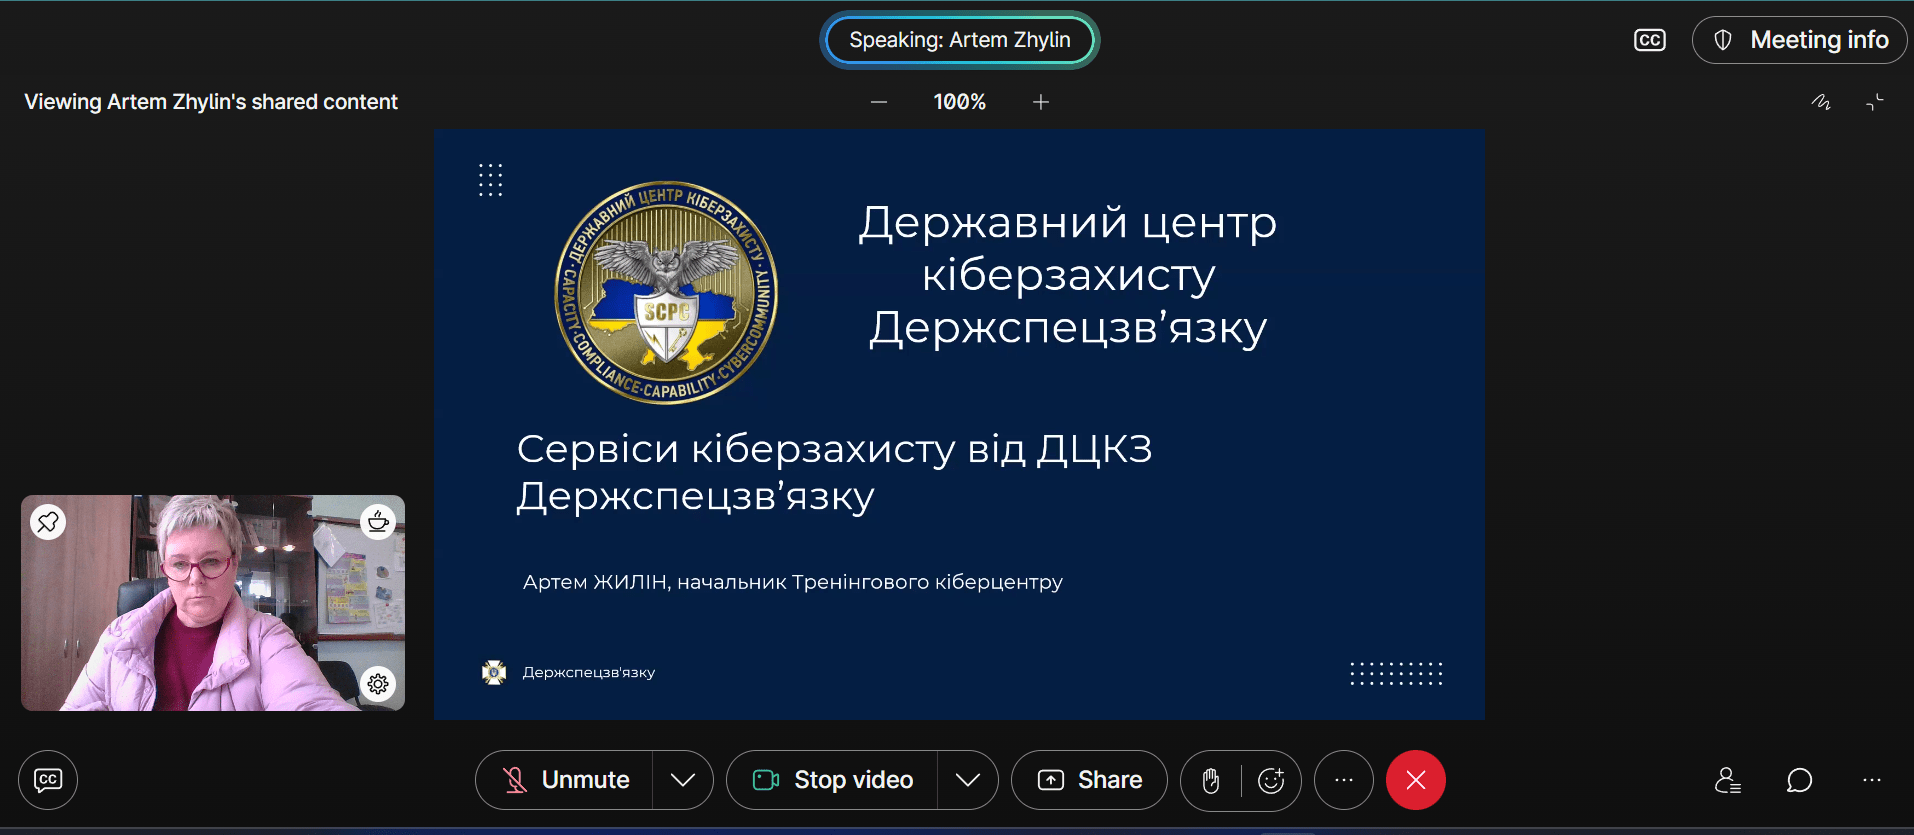Click the 100% zoom level
This screenshot has width=1914, height=835.
pyautogui.click(x=960, y=102)
